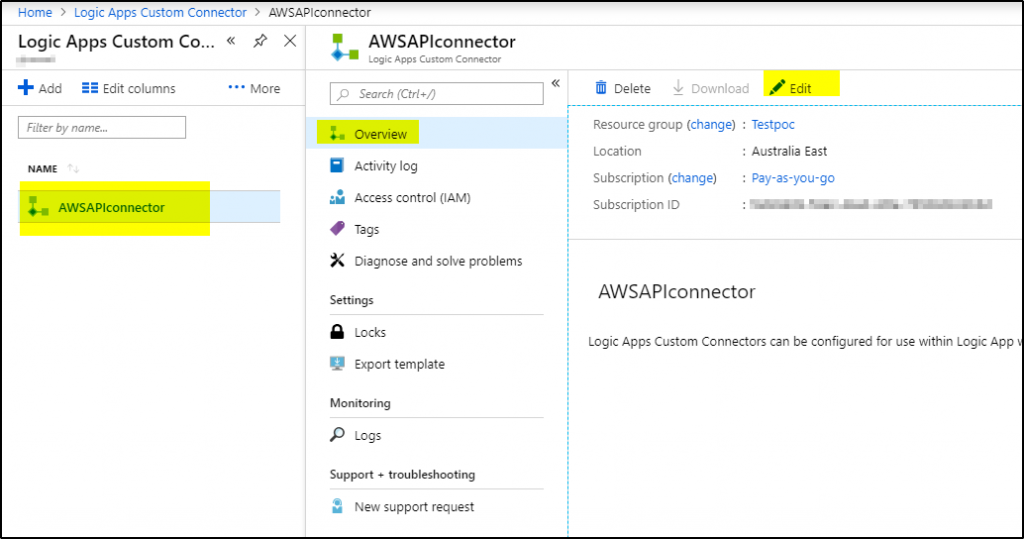Click the search magnifier icon

tap(344, 94)
